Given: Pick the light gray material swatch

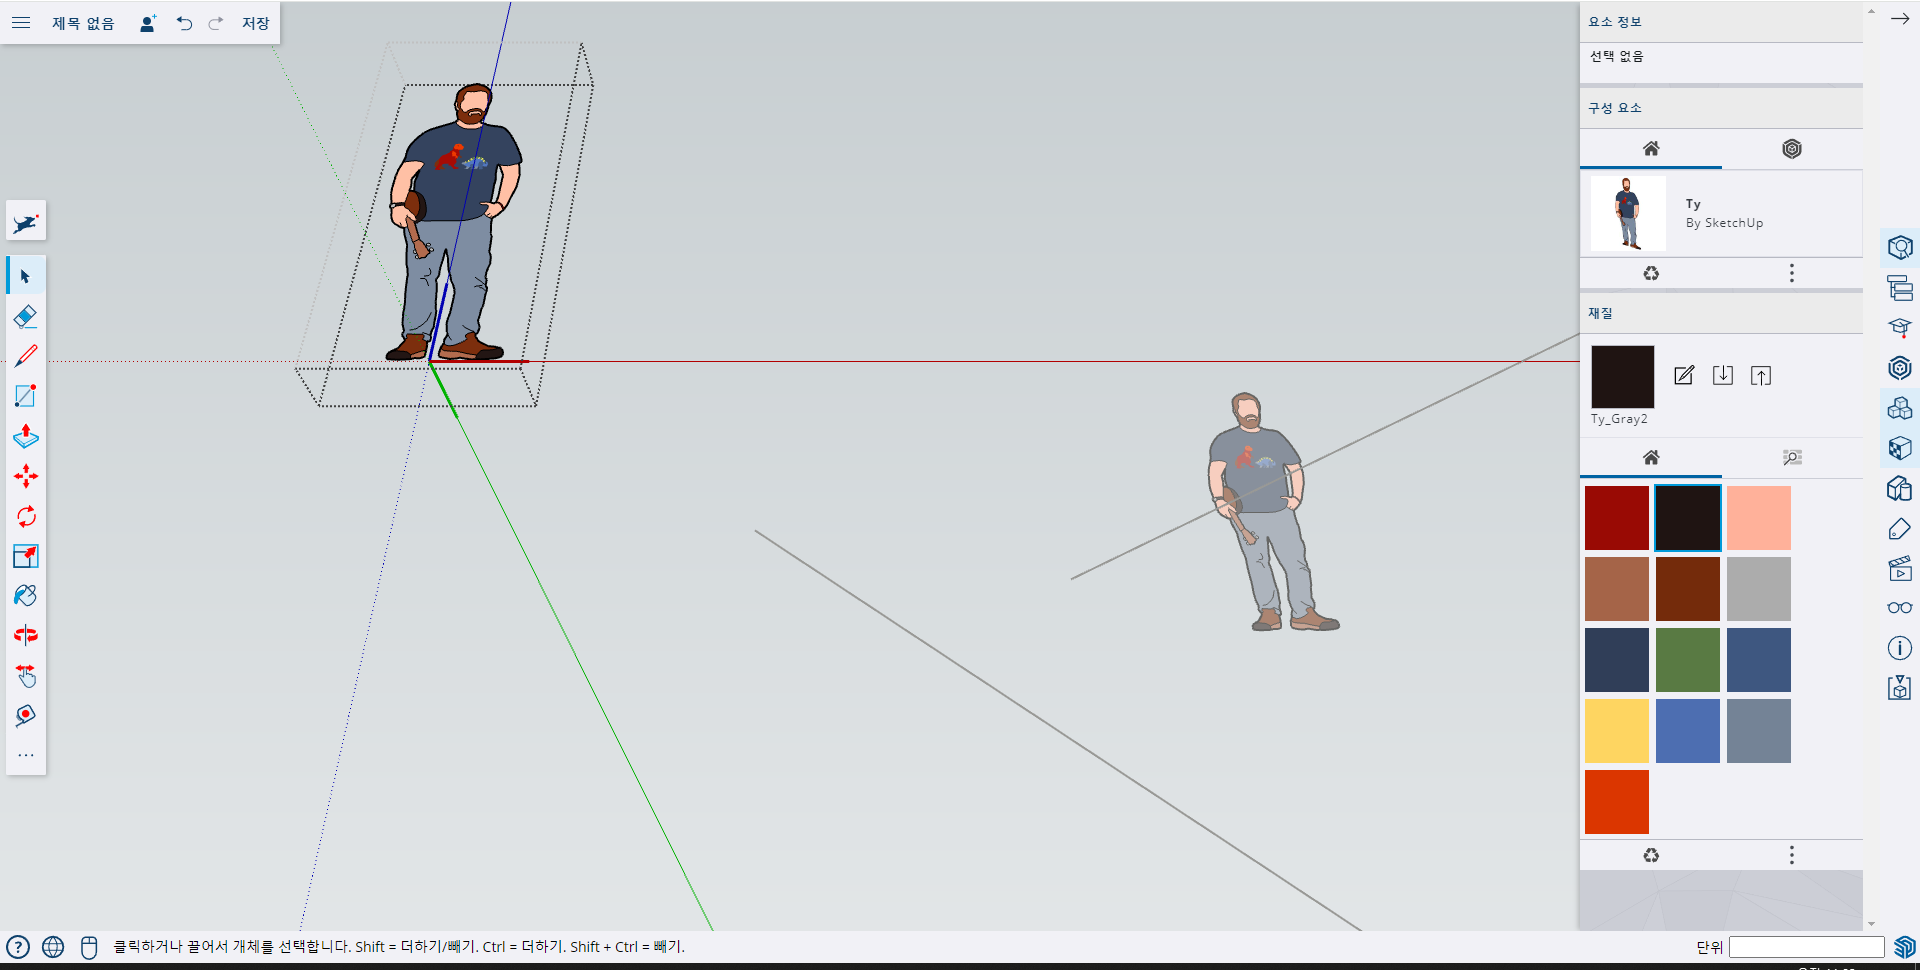Looking at the screenshot, I should tap(1759, 589).
